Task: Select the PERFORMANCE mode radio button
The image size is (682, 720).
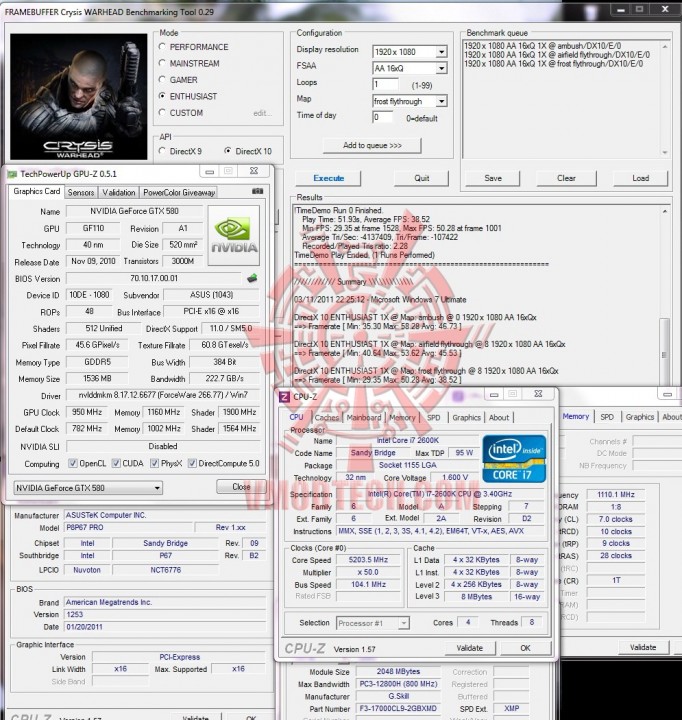Action: pos(162,46)
